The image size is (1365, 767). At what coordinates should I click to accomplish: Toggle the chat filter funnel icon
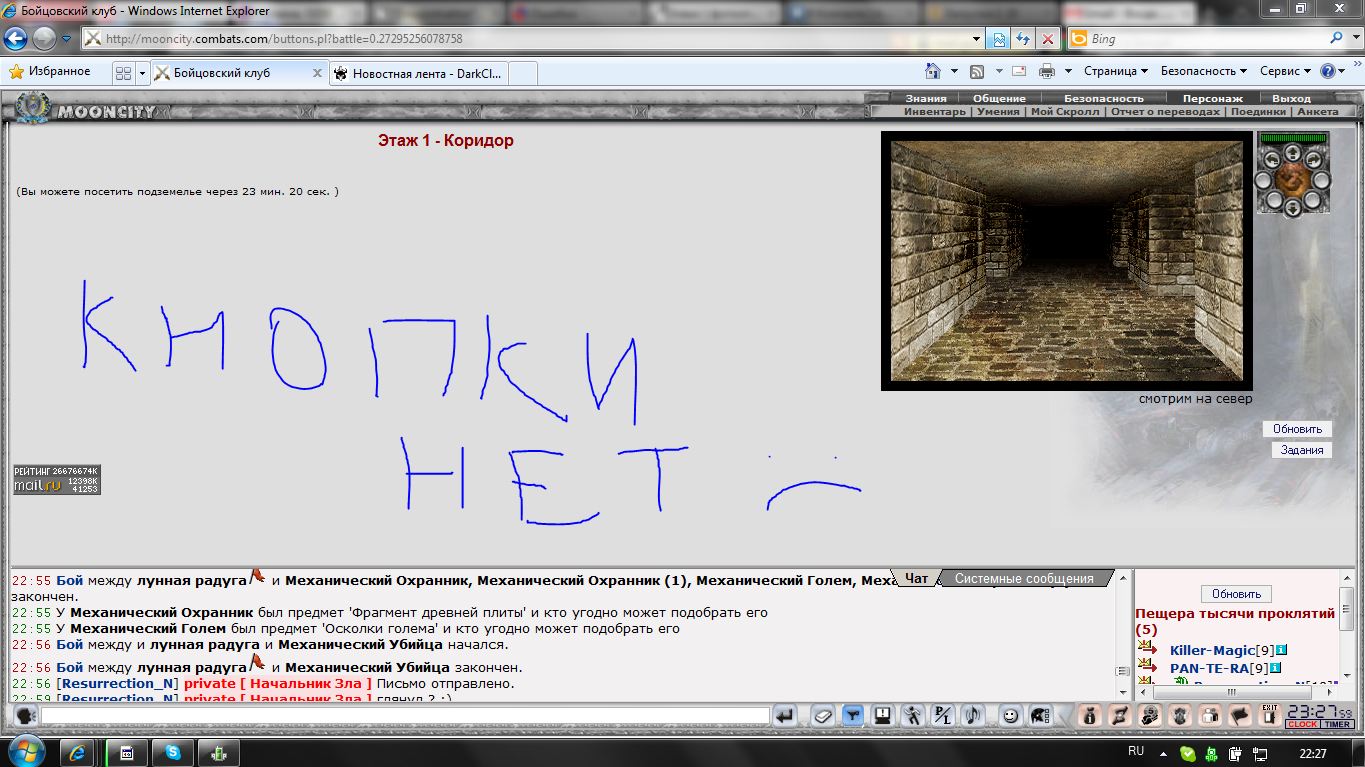(852, 716)
